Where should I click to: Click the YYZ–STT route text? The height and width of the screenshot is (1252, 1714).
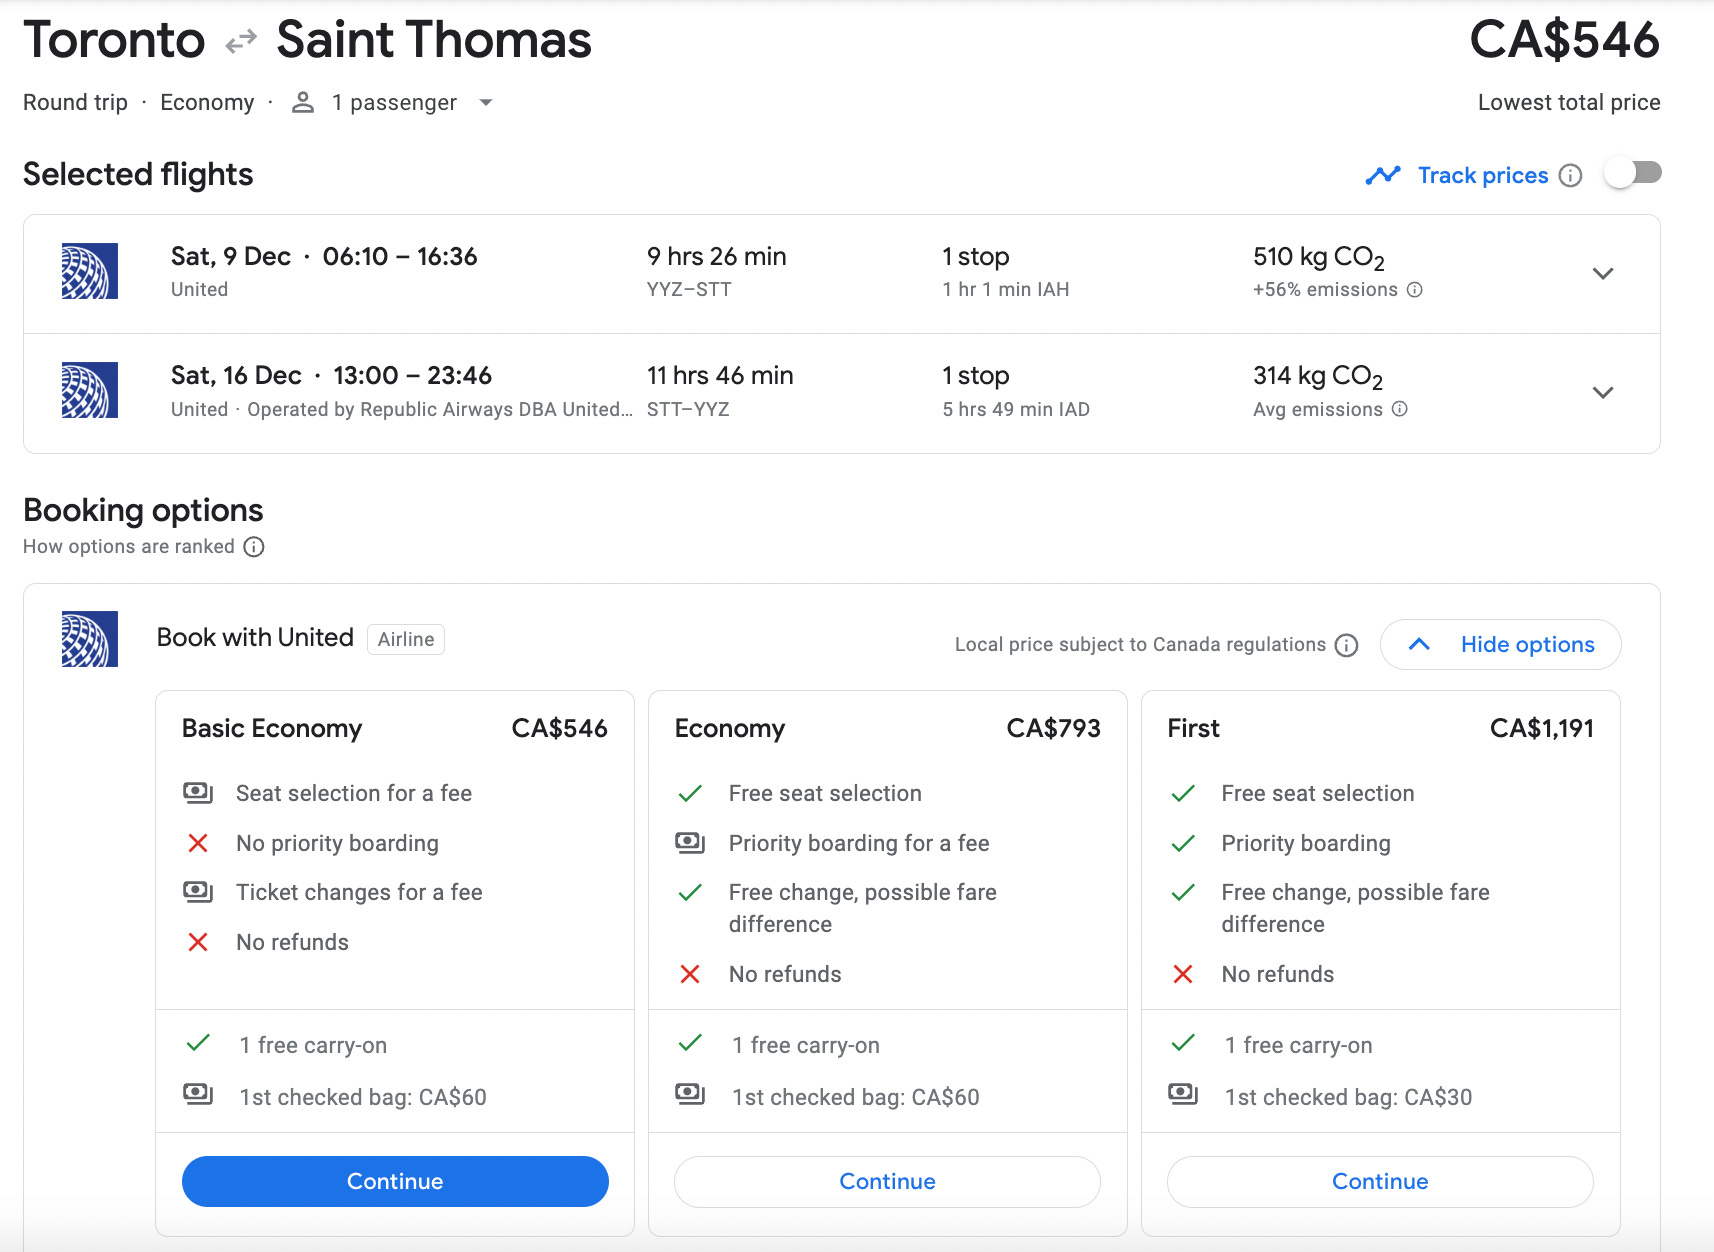point(689,290)
